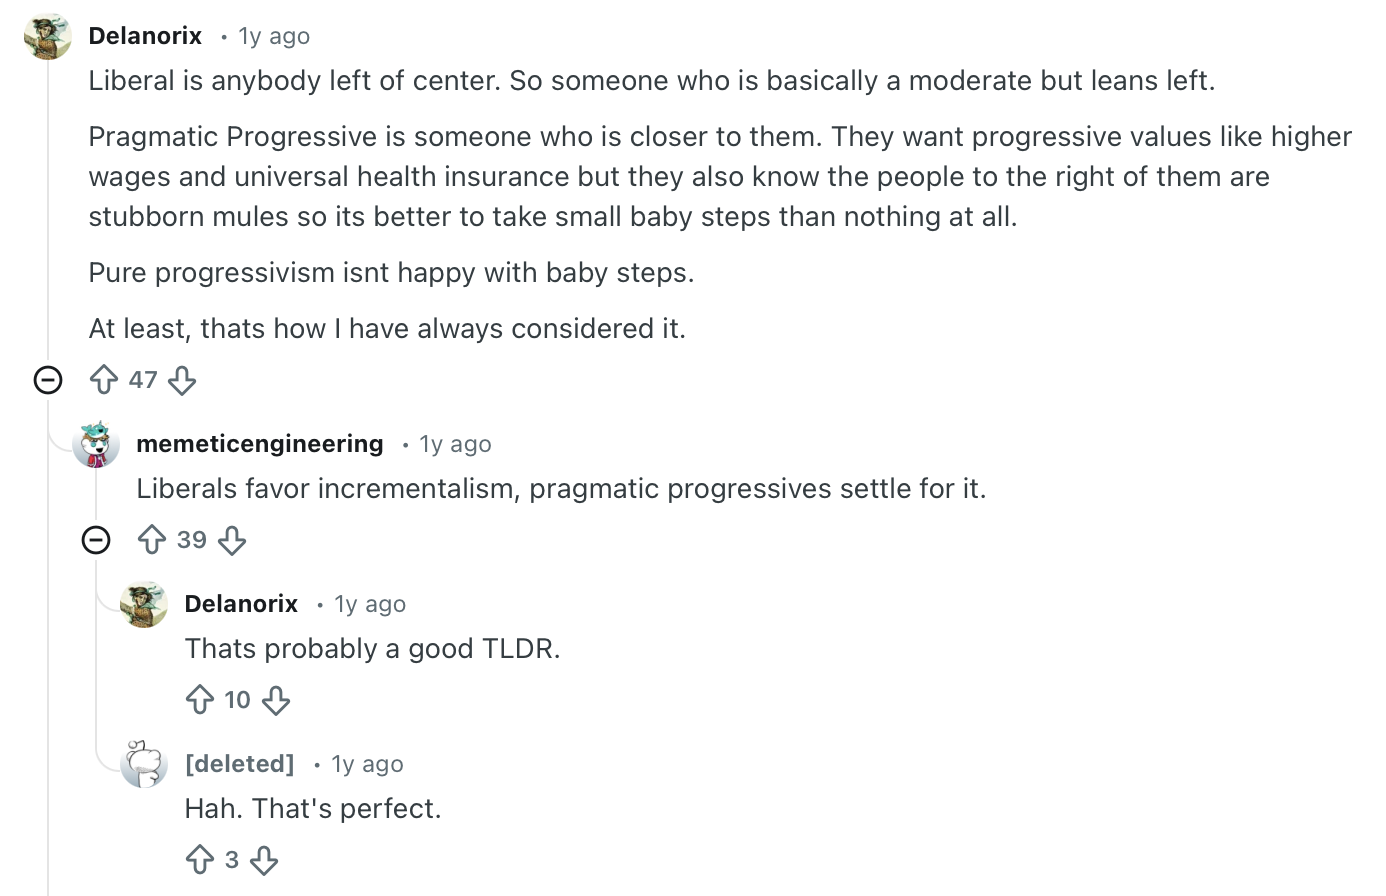Image resolution: width=1386 pixels, height=896 pixels.
Task: Click the deleted user's default avatar
Action: (x=144, y=765)
